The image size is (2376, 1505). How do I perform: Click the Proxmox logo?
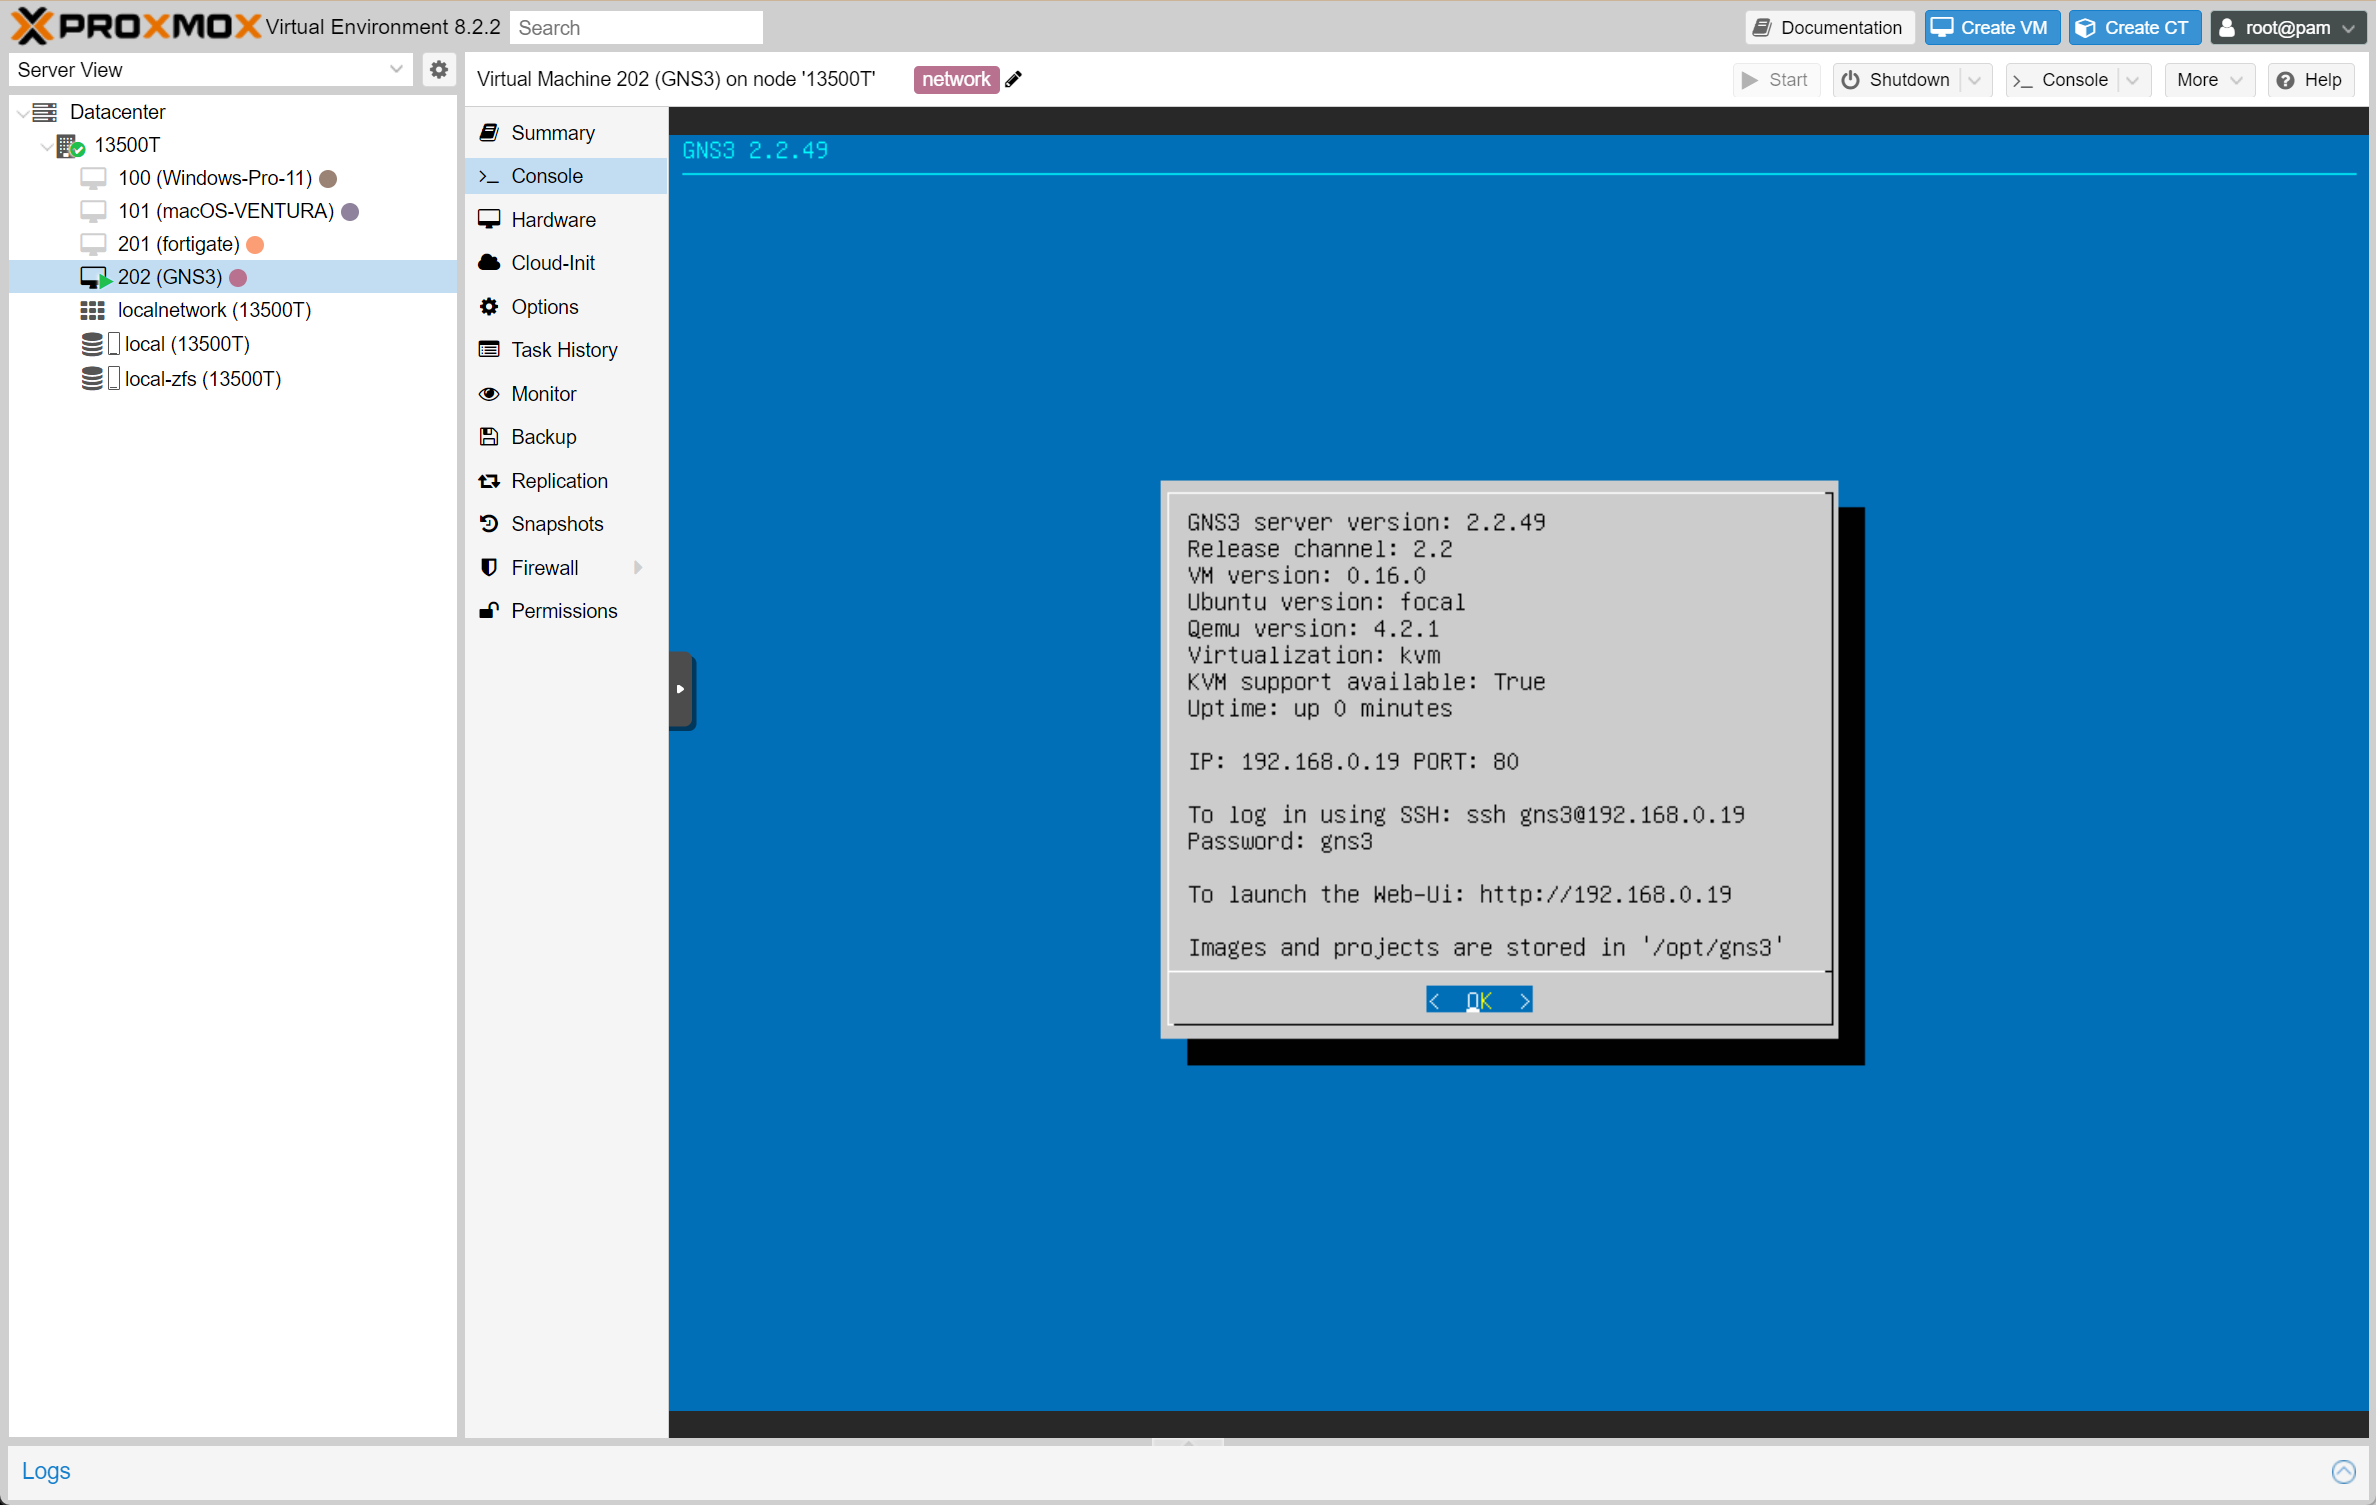coord(136,26)
